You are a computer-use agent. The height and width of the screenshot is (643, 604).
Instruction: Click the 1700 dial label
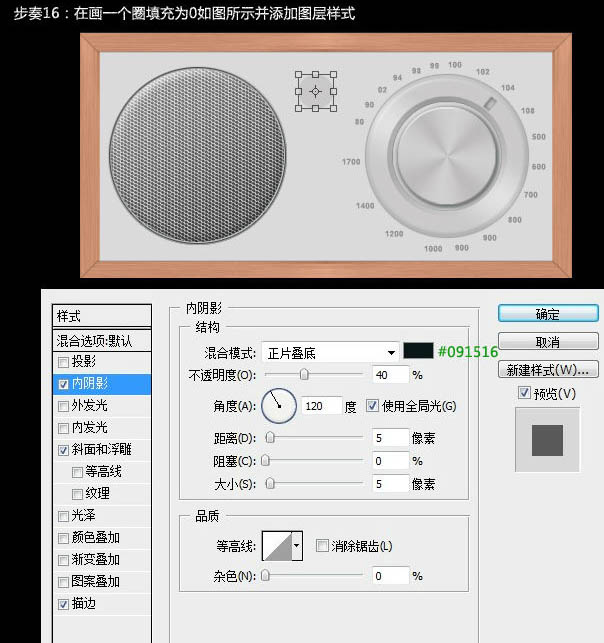[351, 162]
